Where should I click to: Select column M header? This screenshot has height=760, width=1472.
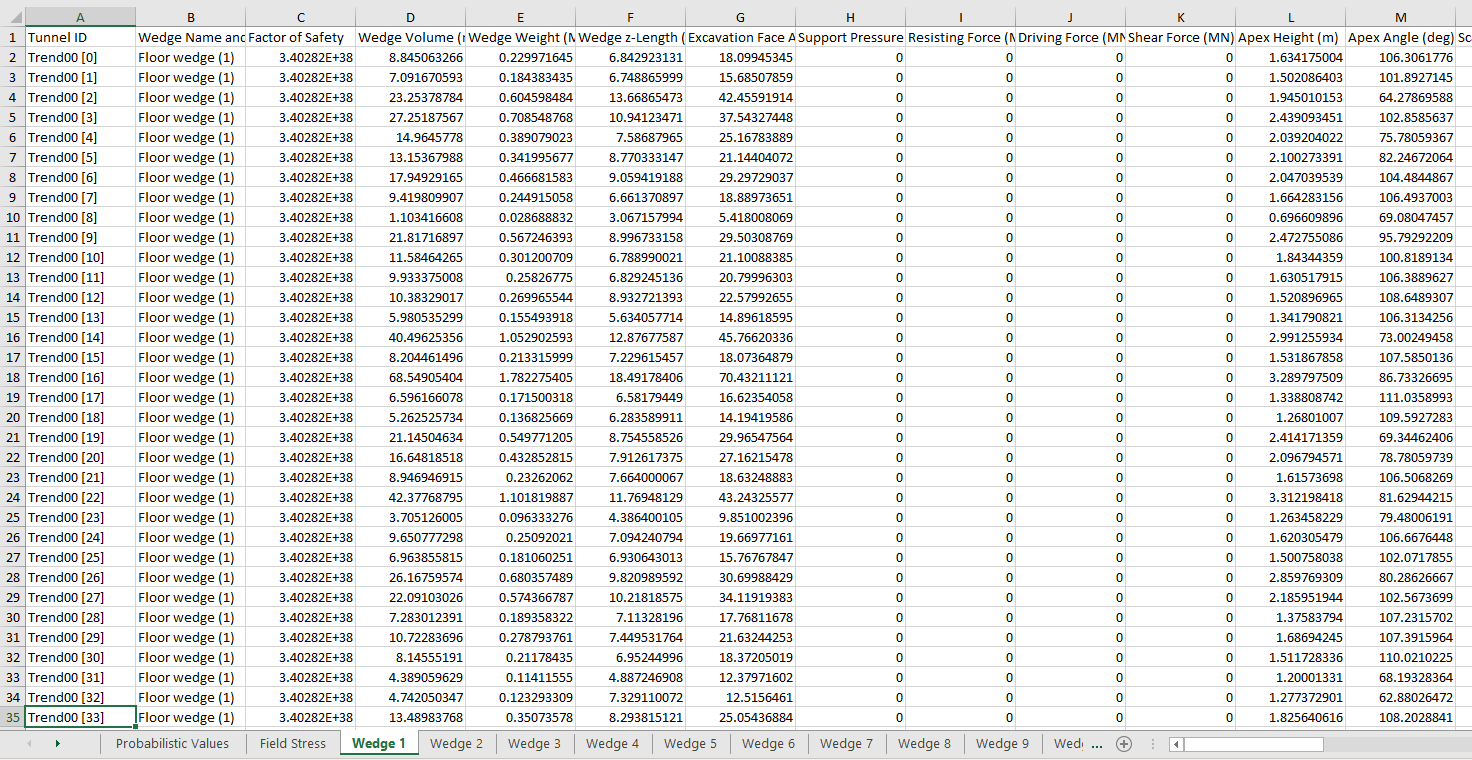click(1400, 17)
